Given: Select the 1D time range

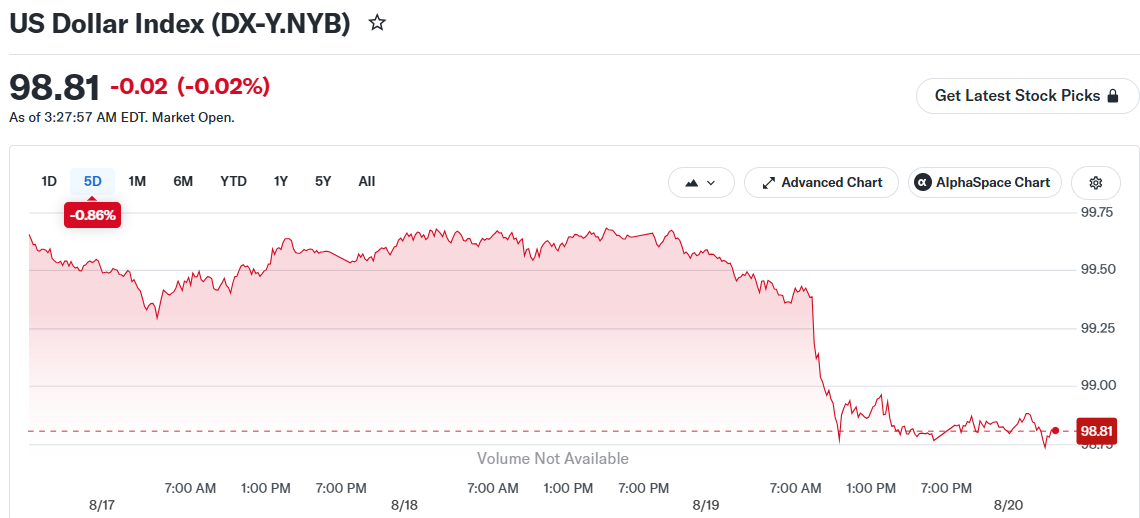Looking at the screenshot, I should point(49,181).
